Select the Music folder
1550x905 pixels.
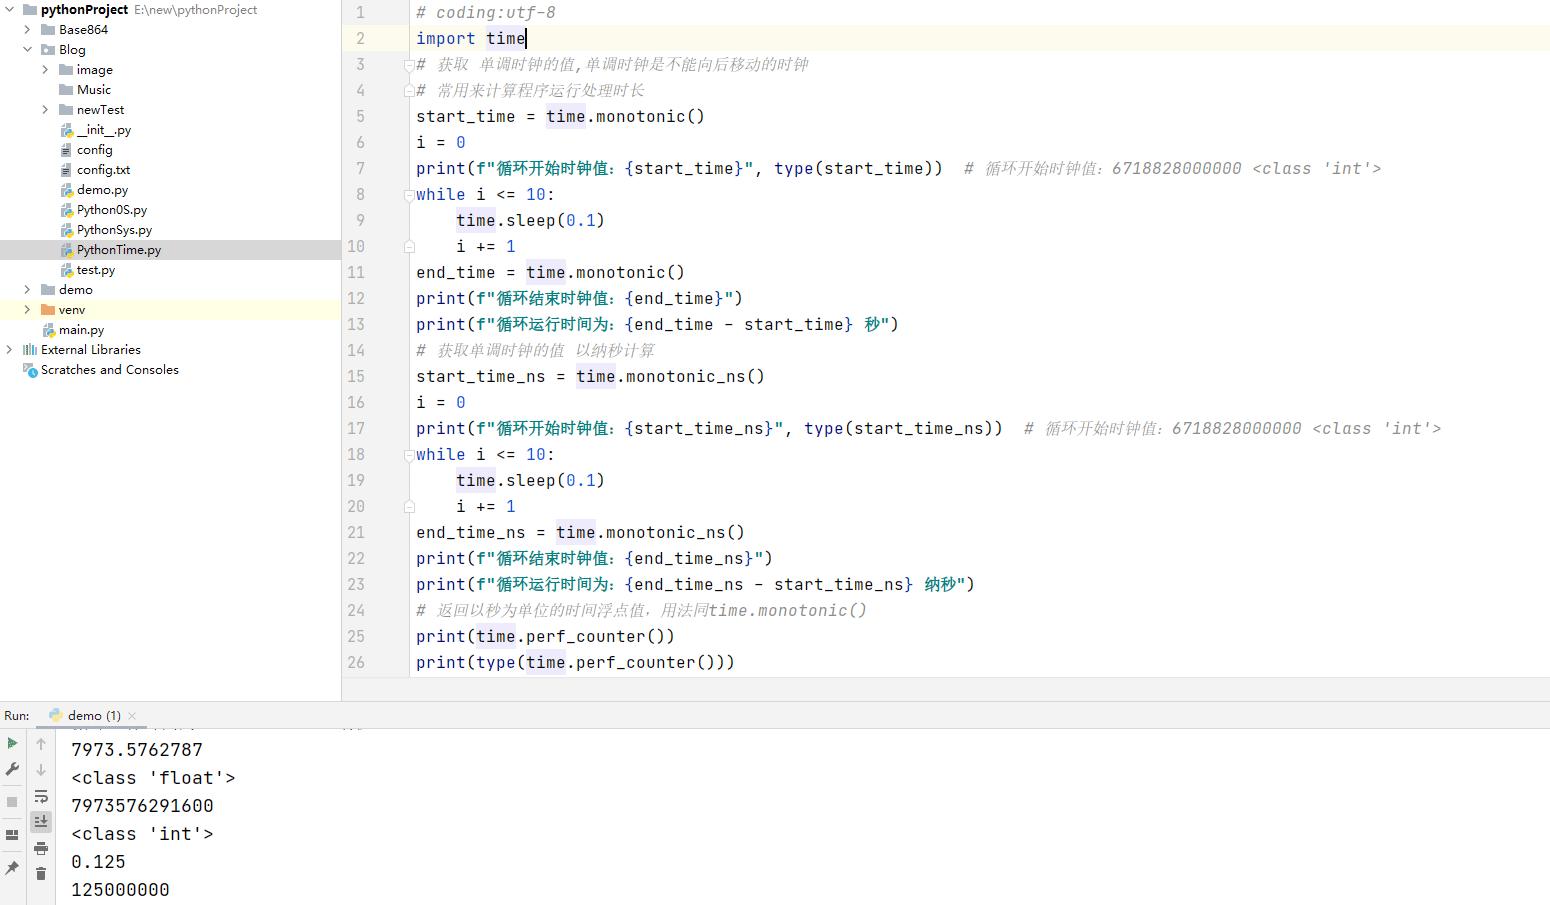(94, 90)
